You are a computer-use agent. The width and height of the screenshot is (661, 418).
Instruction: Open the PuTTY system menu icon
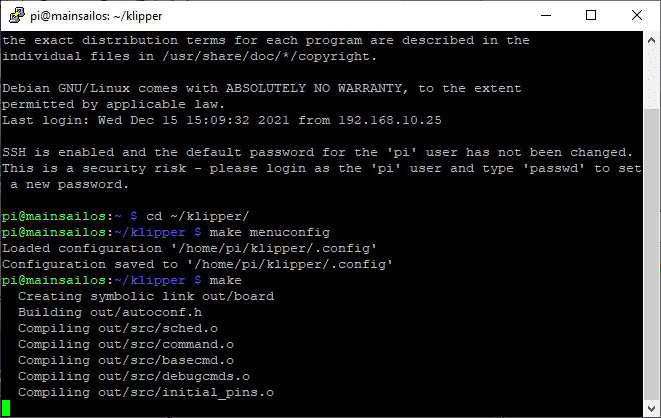[x=16, y=16]
